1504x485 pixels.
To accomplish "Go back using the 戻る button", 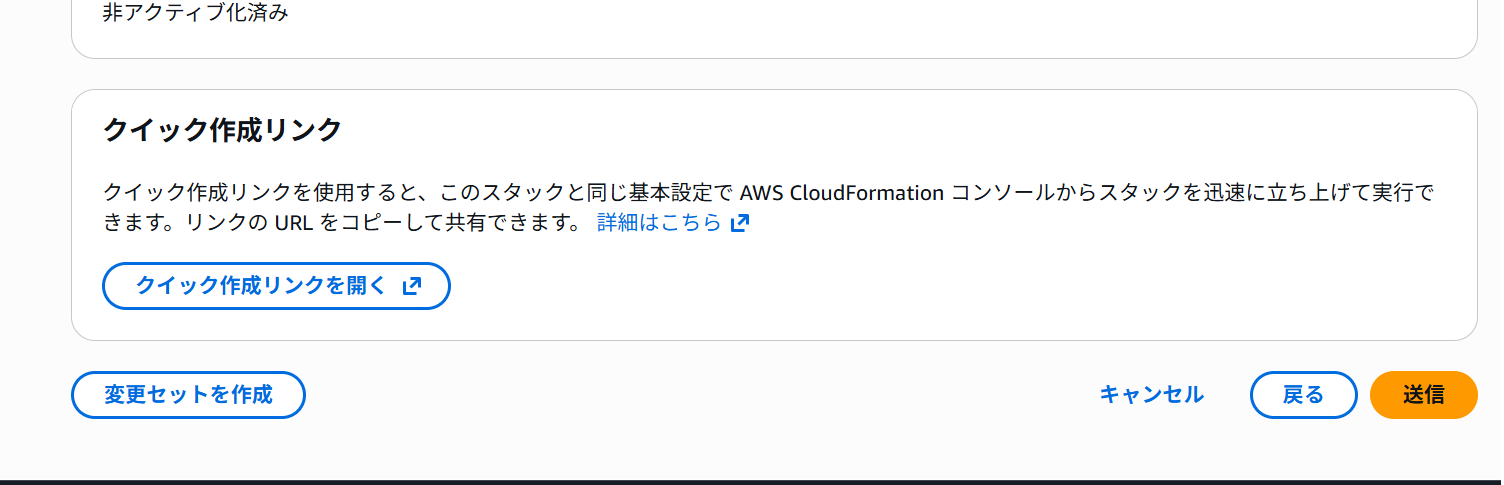I will [1303, 395].
